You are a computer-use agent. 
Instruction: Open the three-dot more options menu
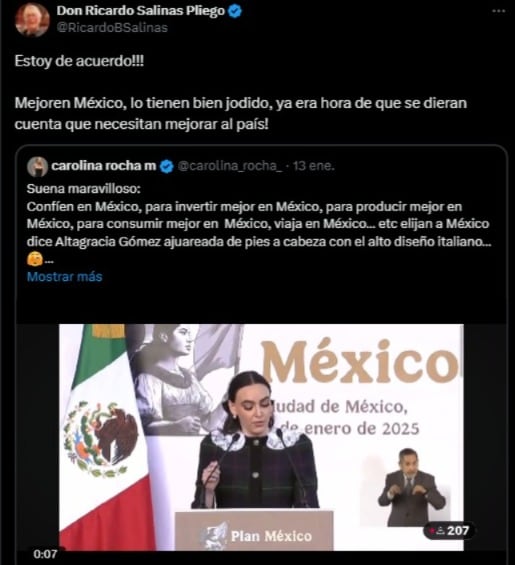(x=499, y=11)
